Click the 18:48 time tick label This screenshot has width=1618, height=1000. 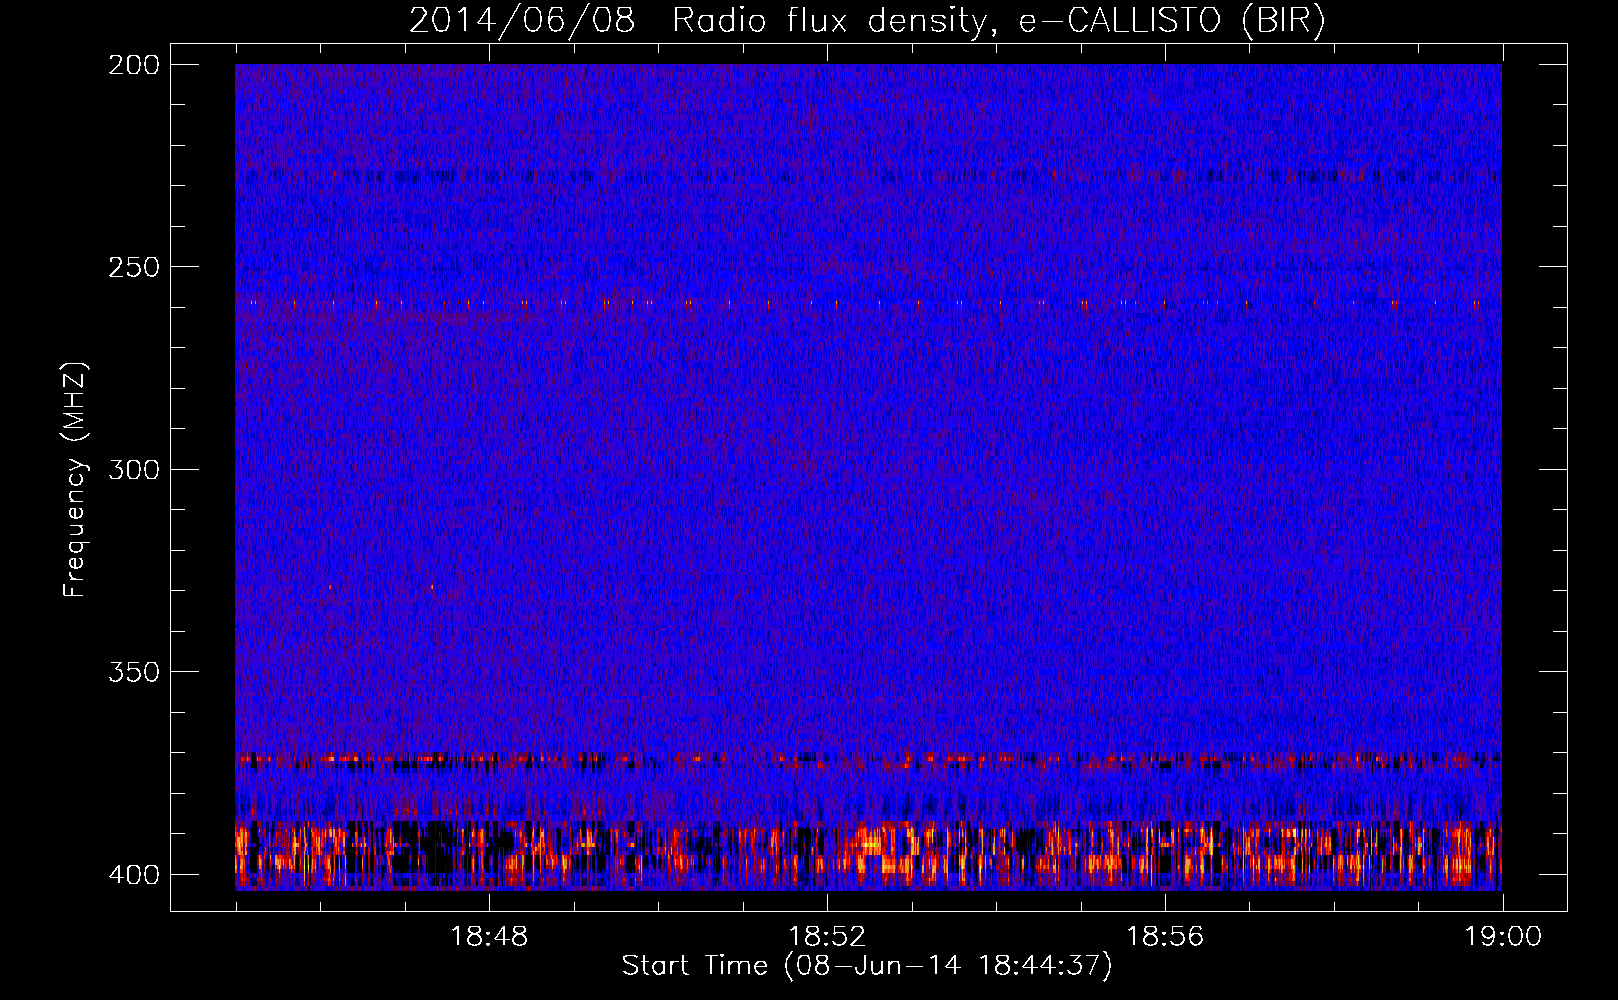coord(489,937)
